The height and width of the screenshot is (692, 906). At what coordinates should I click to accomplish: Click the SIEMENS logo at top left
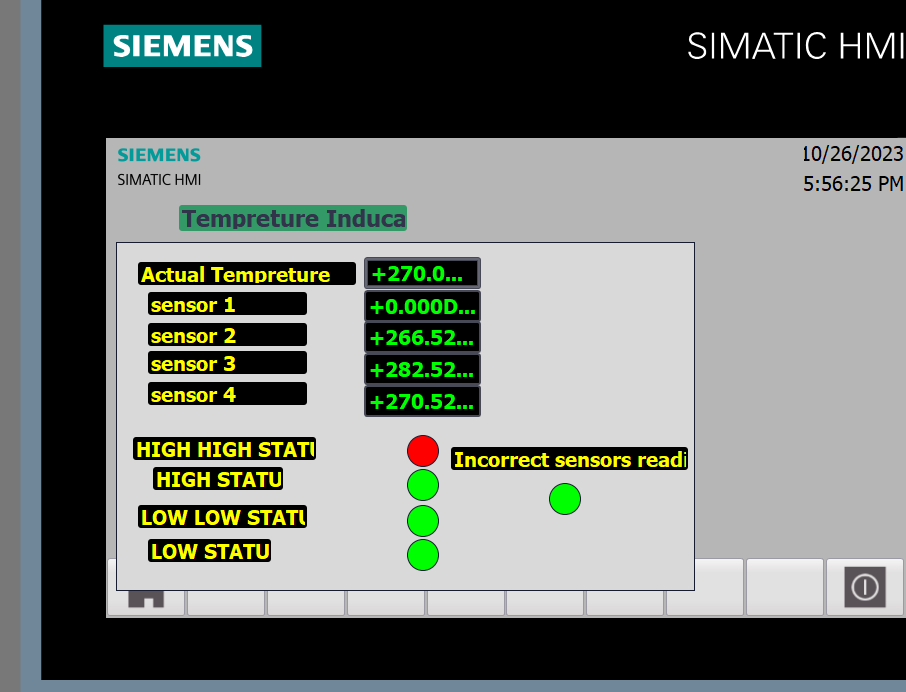tap(182, 46)
